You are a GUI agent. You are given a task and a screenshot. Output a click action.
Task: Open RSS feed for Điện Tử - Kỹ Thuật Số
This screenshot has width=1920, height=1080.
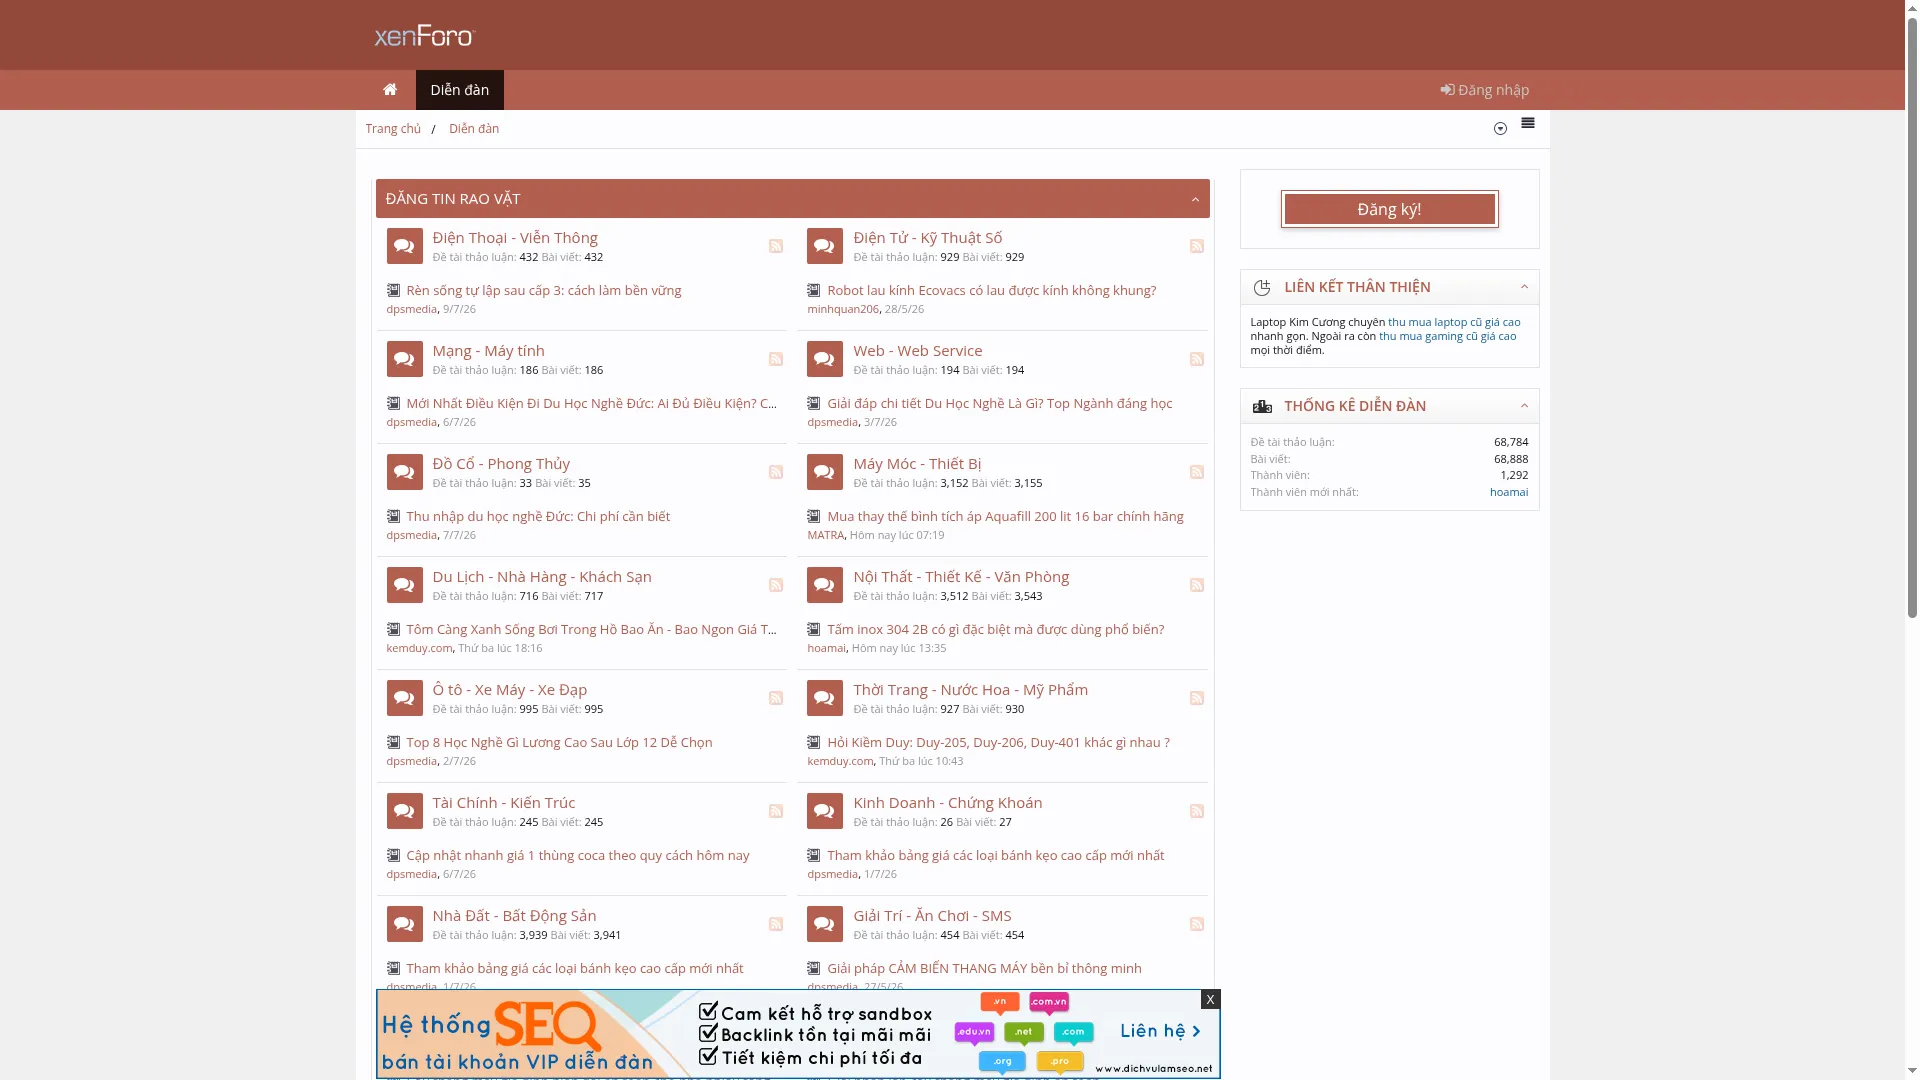click(x=1197, y=246)
